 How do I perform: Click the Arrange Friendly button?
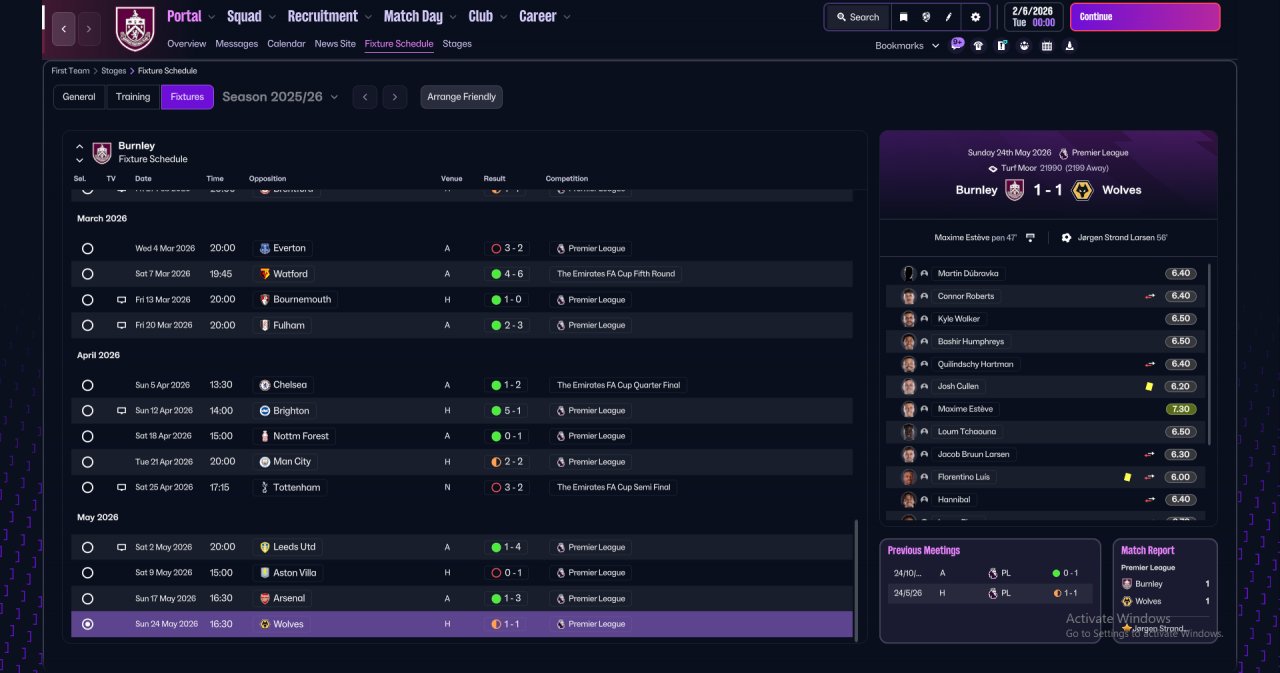point(461,97)
